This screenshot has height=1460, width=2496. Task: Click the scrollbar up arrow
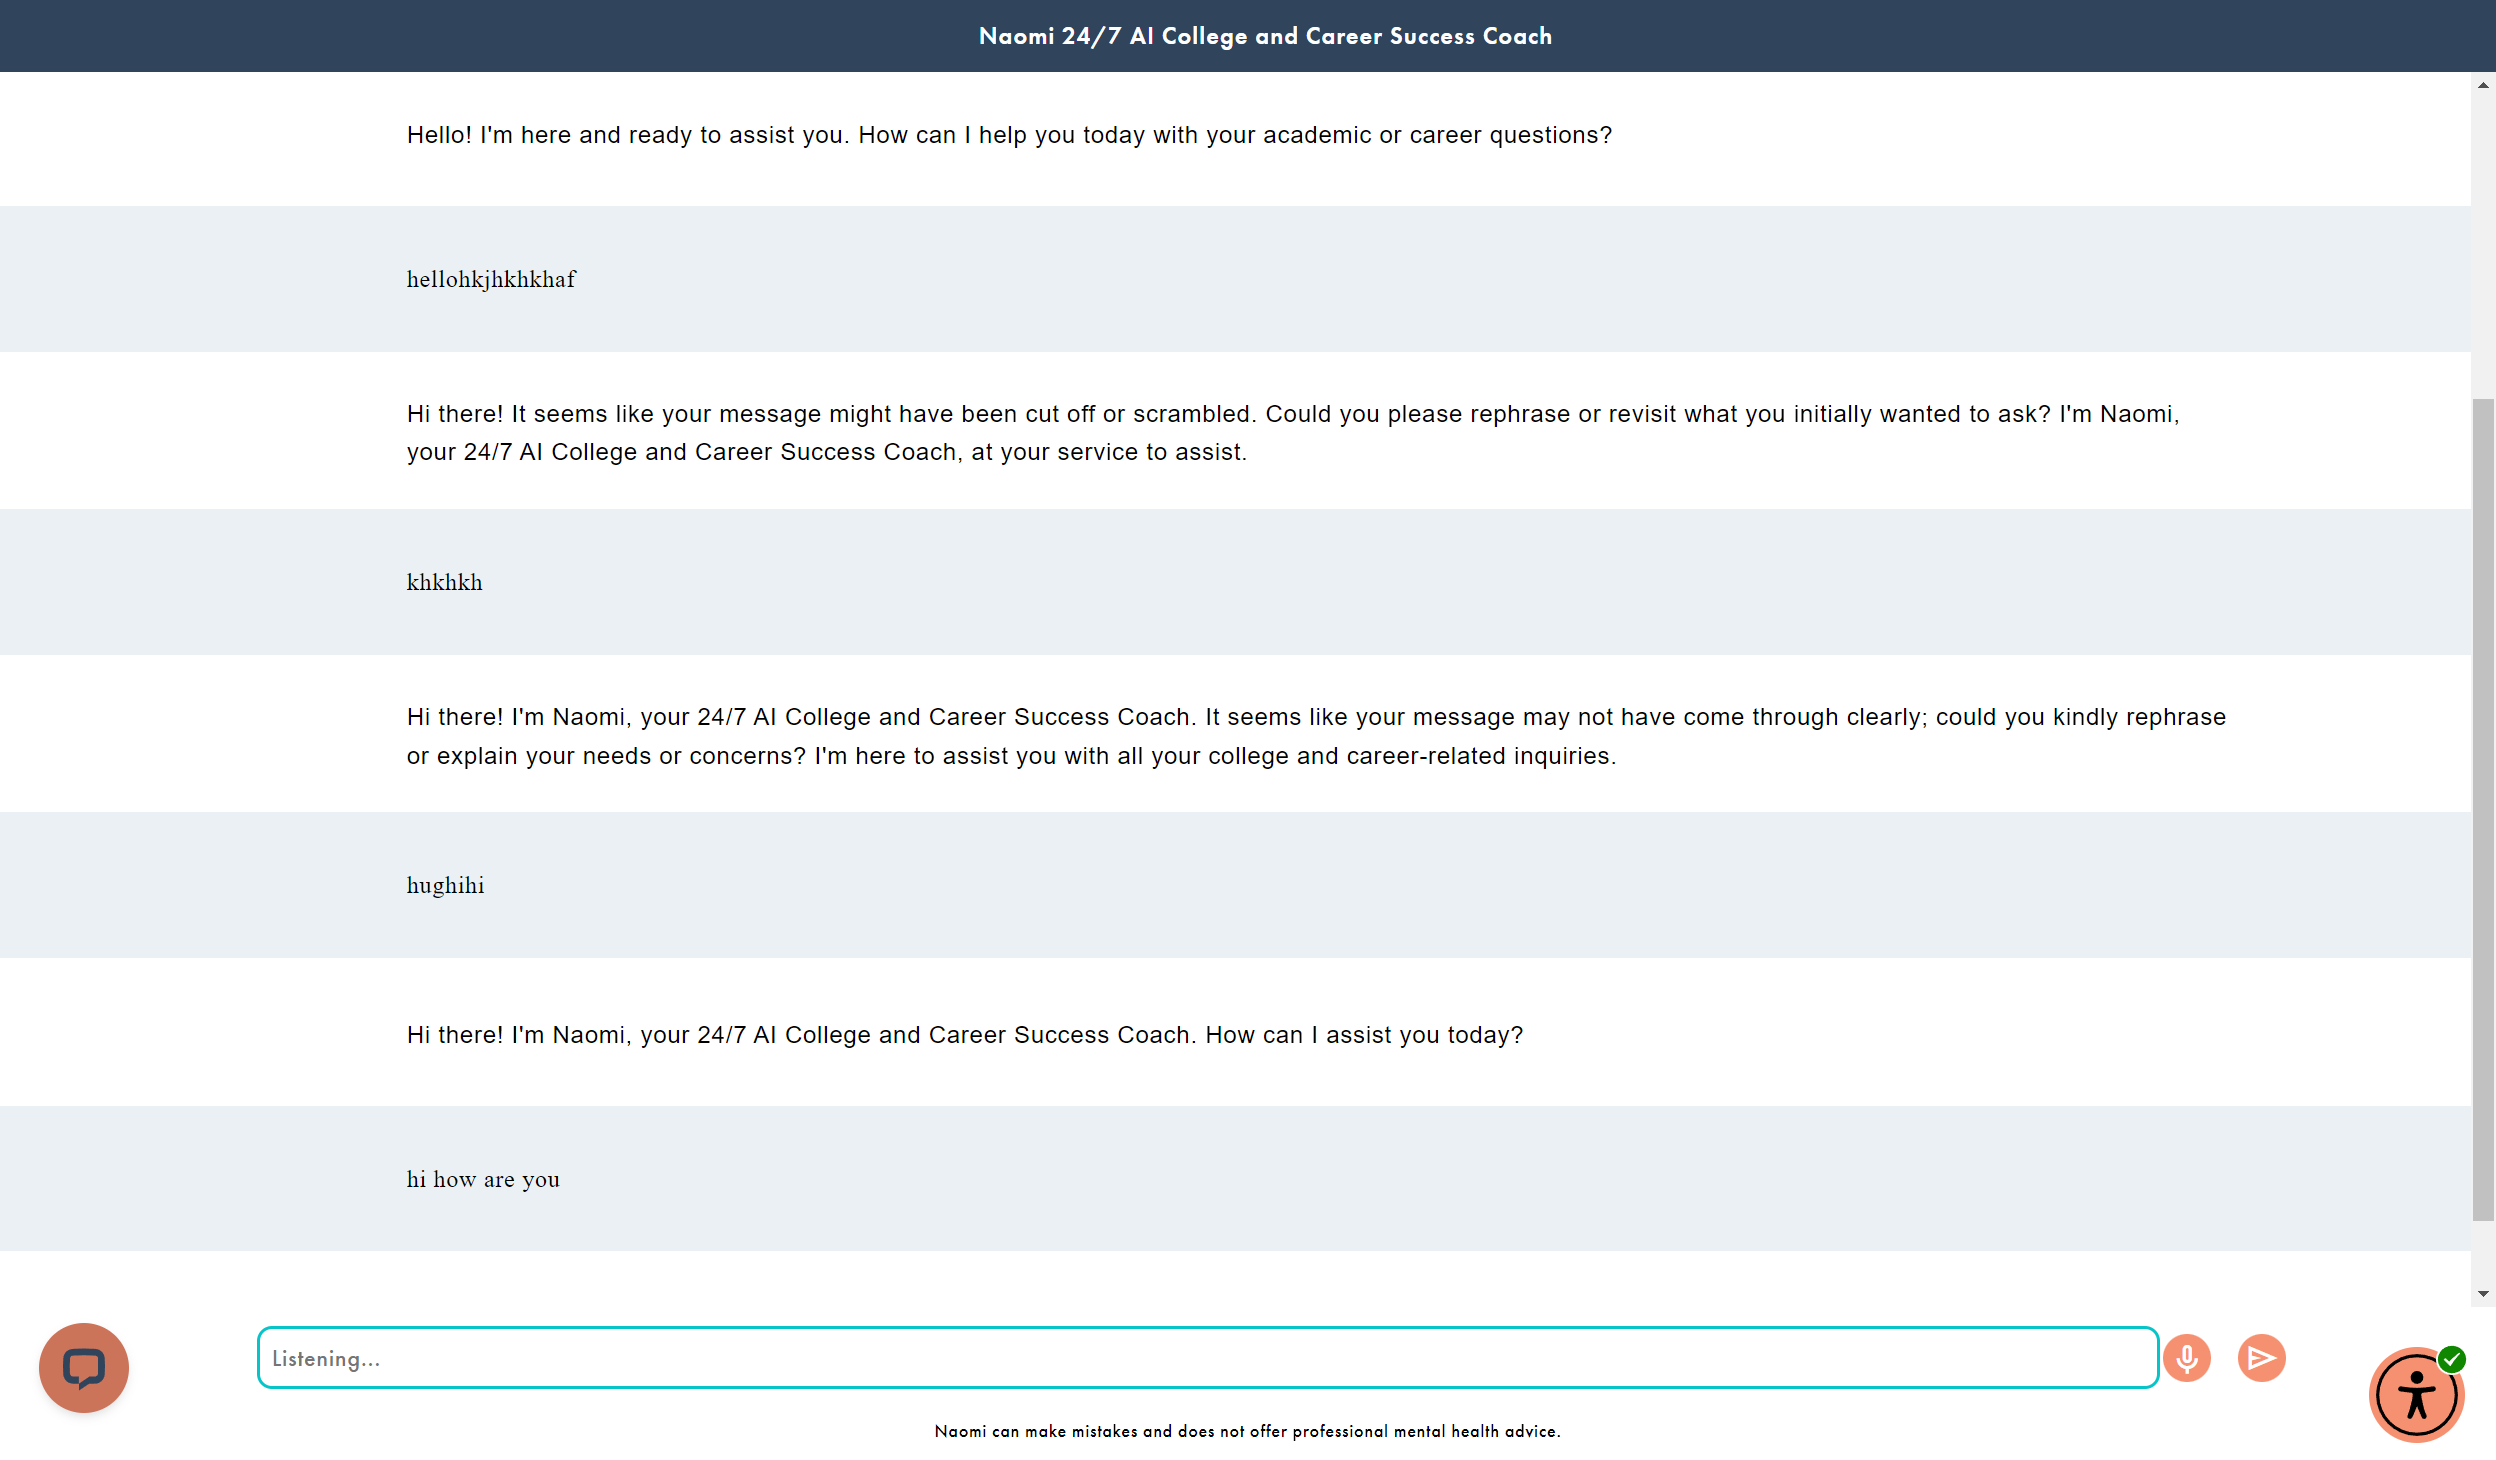2483,86
